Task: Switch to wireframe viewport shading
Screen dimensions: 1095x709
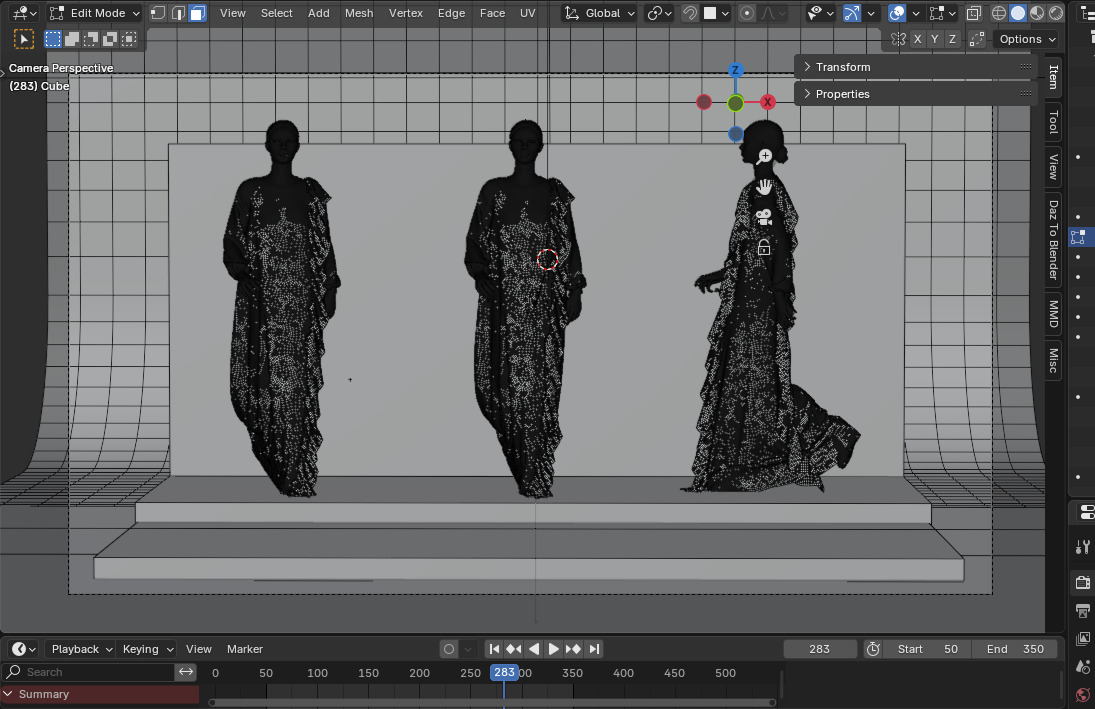Action: pyautogui.click(x=999, y=13)
